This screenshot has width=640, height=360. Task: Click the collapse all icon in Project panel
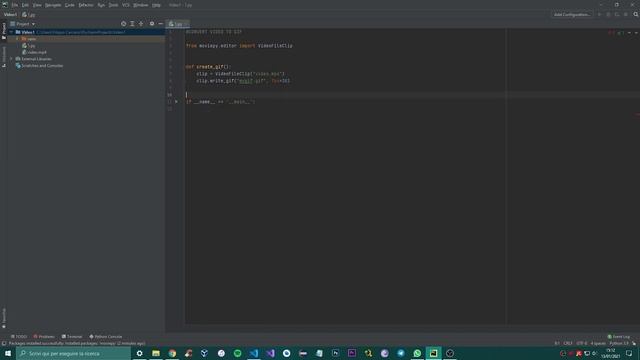tap(141, 24)
